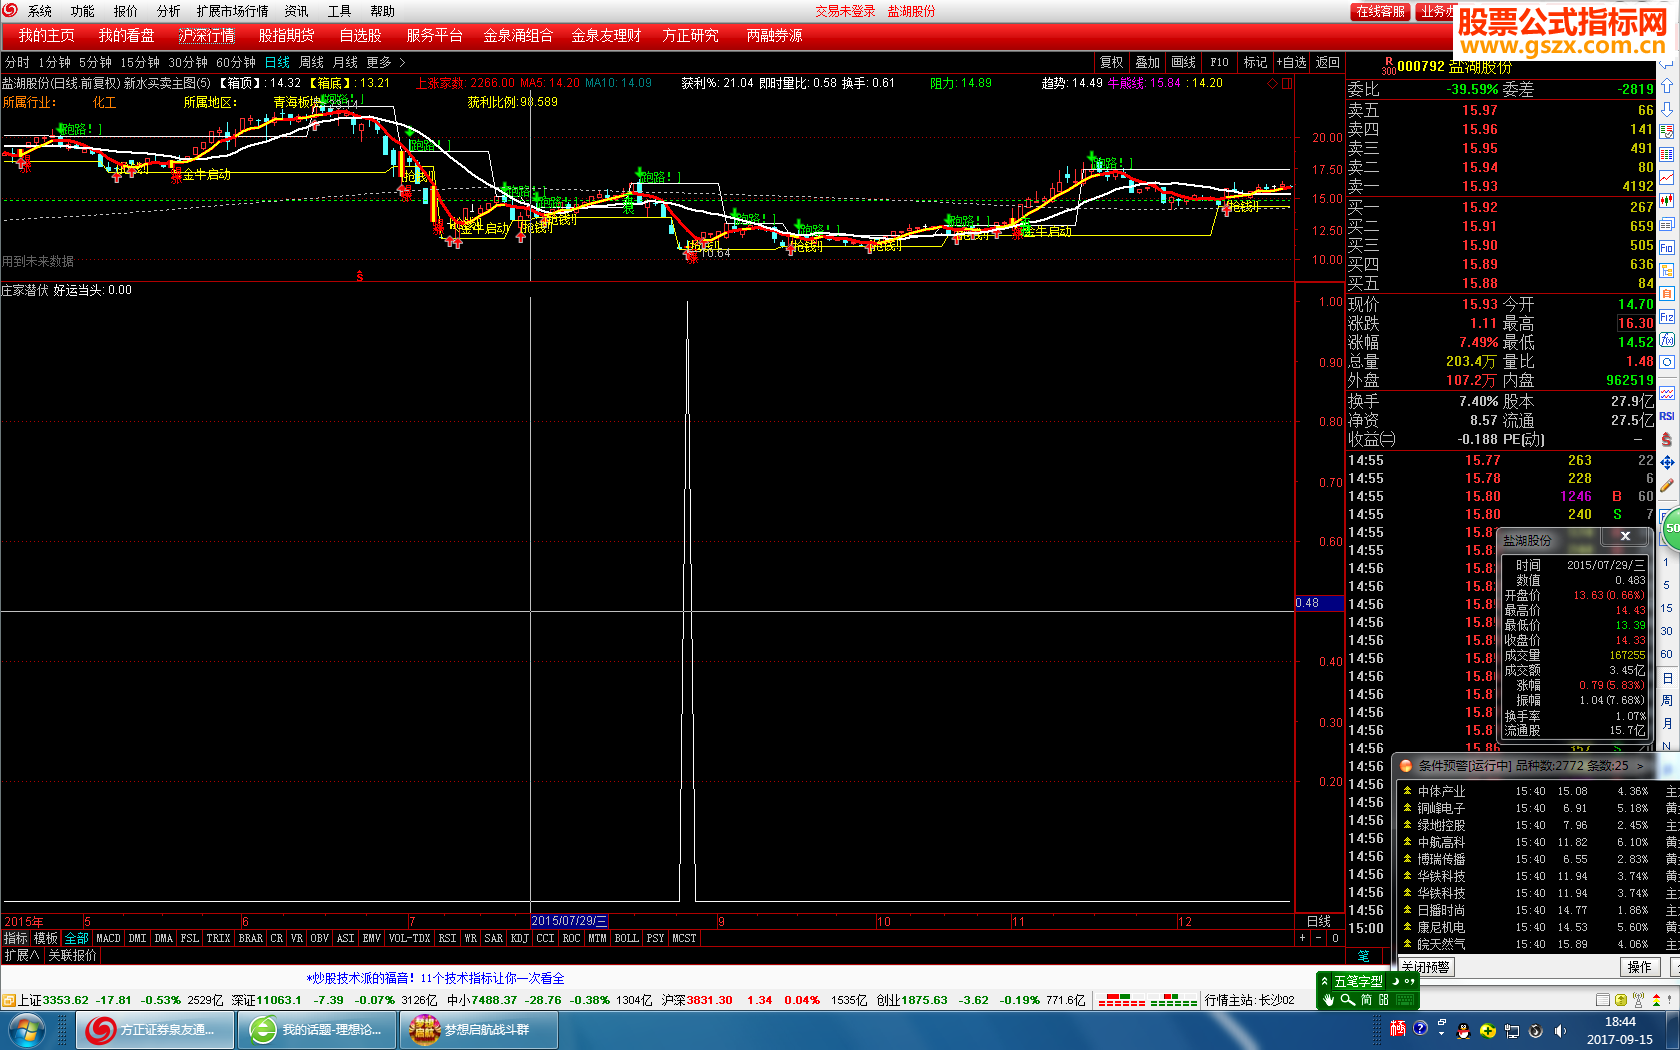Select the candlestick chart icon in sidebar
1680x1050 pixels.
1667,201
